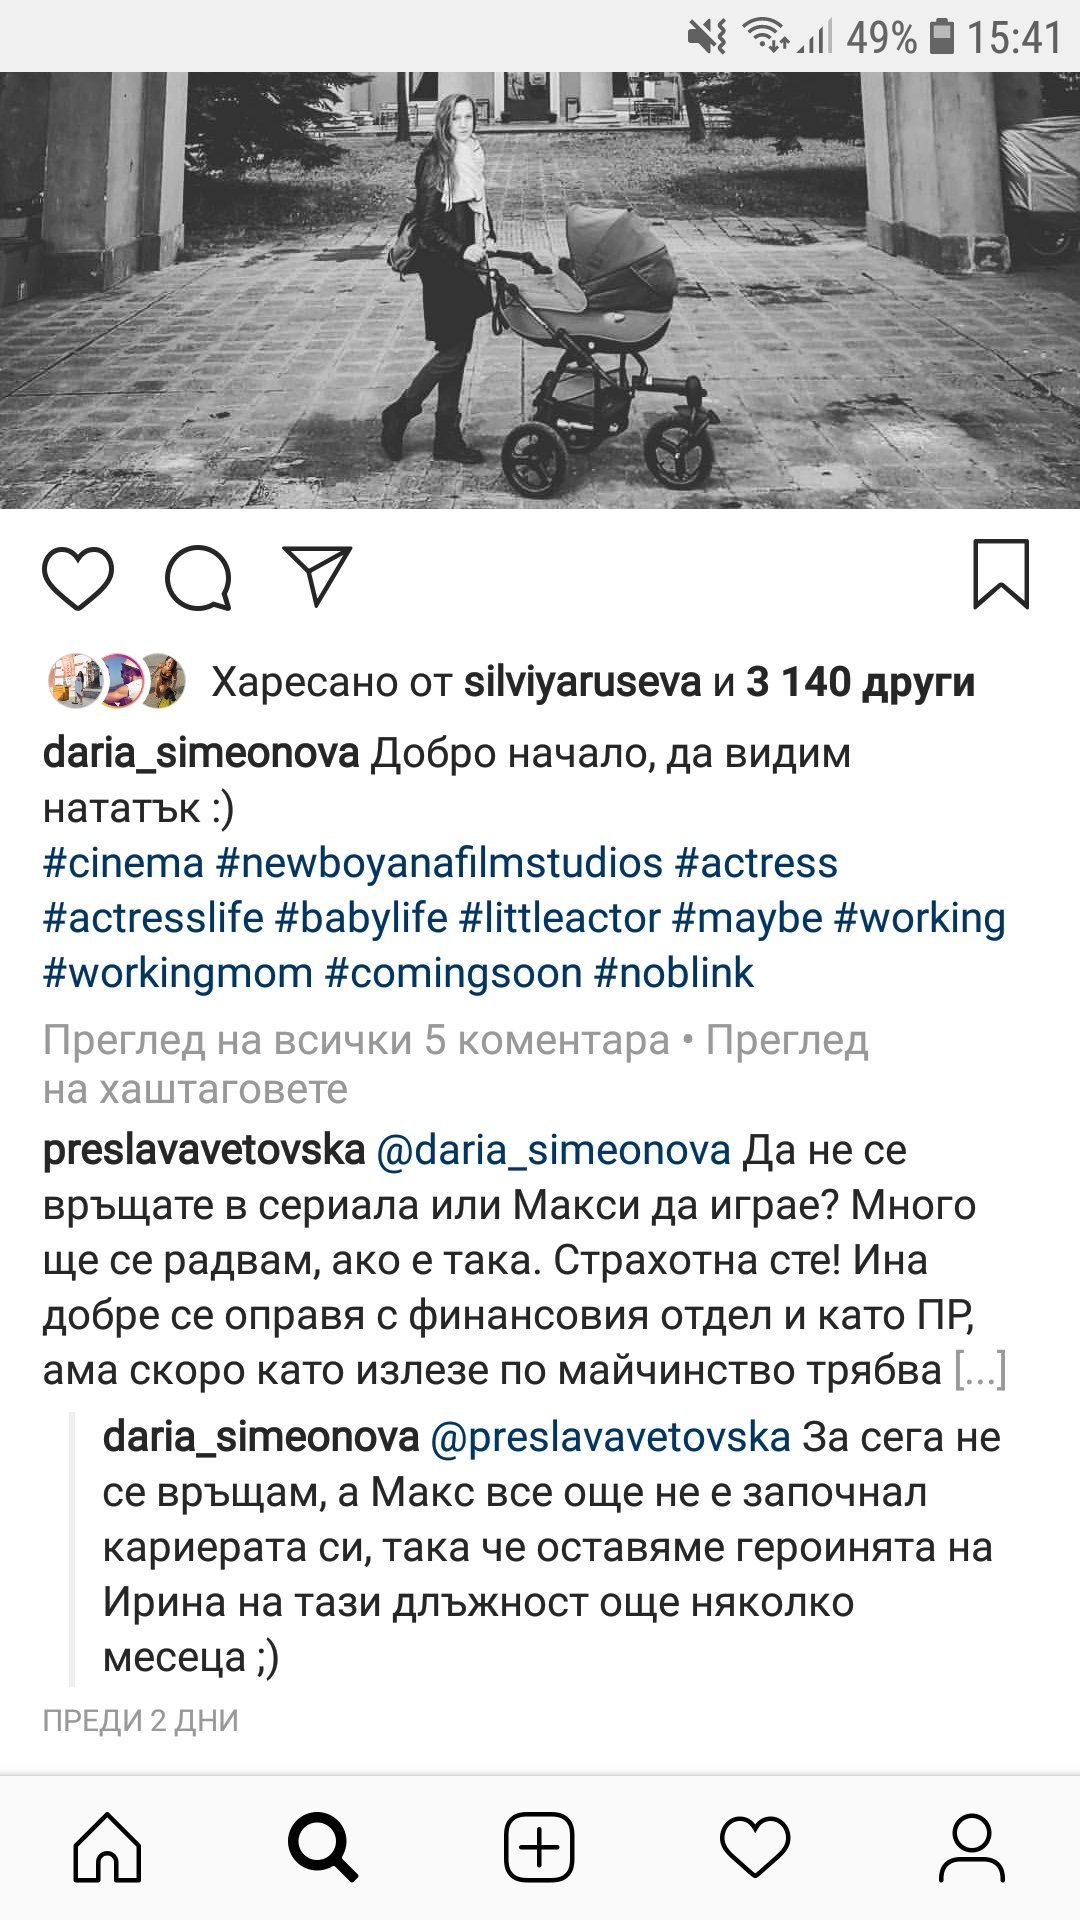Tap liker avatars next to likes
Viewport: 1080px width, 1920px height.
(117, 681)
